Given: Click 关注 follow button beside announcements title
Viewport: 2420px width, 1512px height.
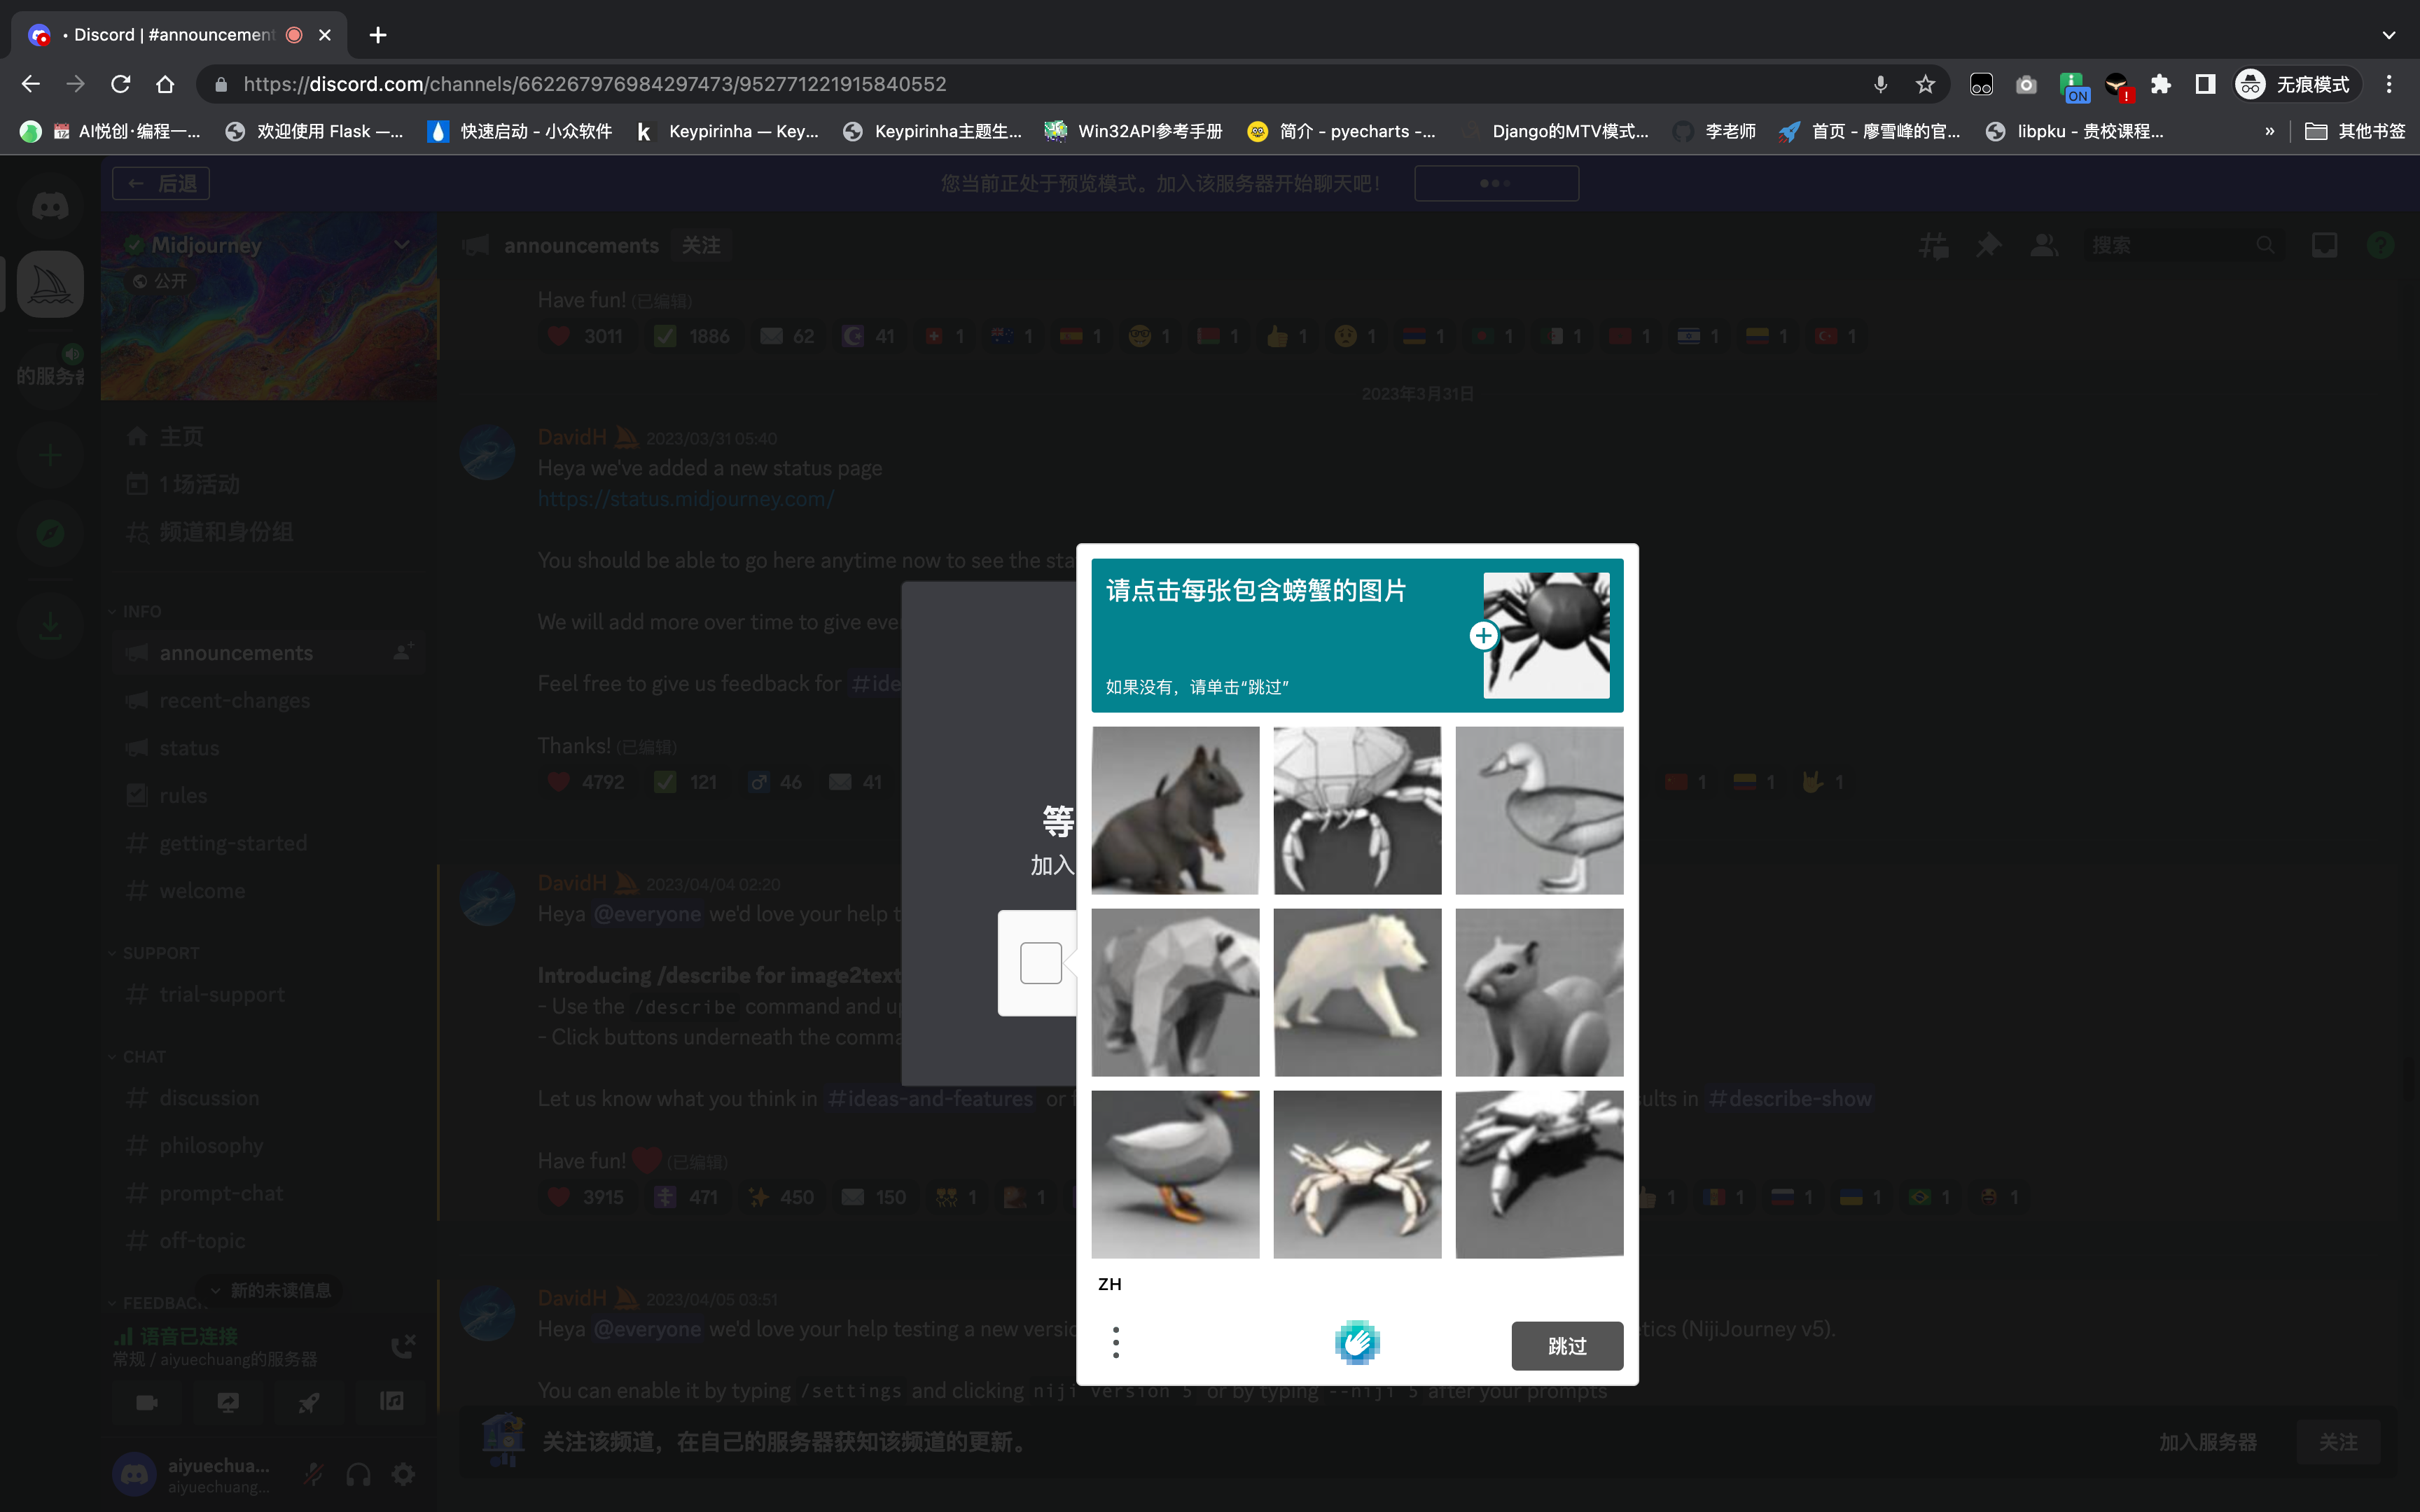Looking at the screenshot, I should coord(701,245).
